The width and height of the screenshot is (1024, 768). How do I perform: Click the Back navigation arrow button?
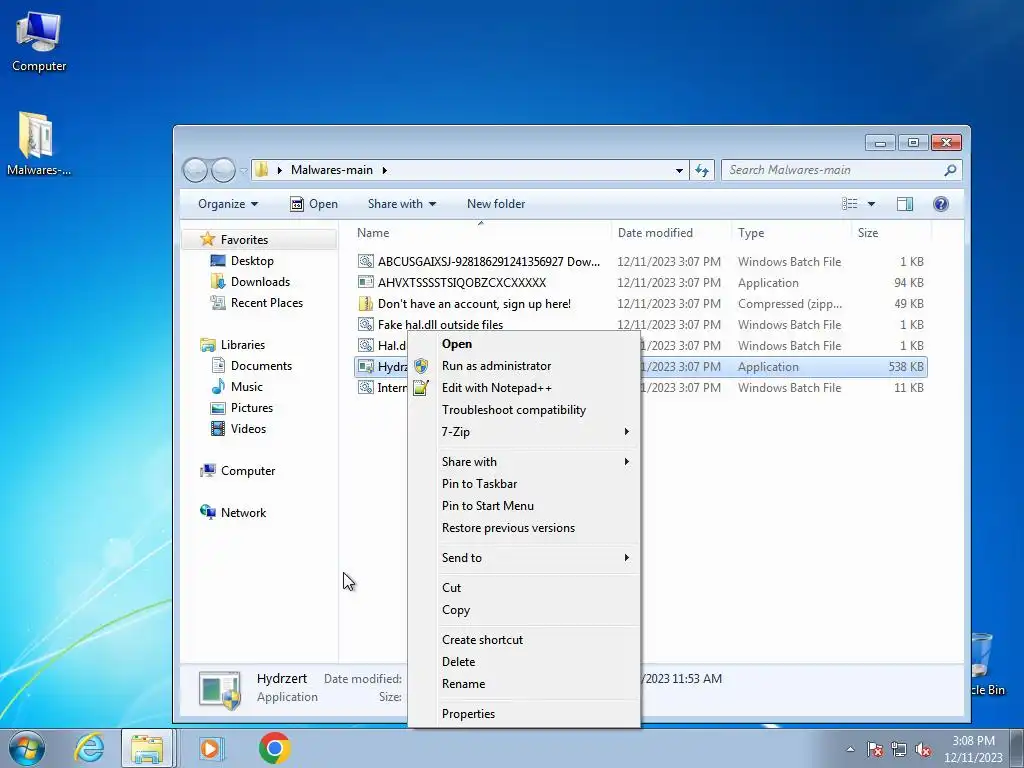(x=195, y=170)
